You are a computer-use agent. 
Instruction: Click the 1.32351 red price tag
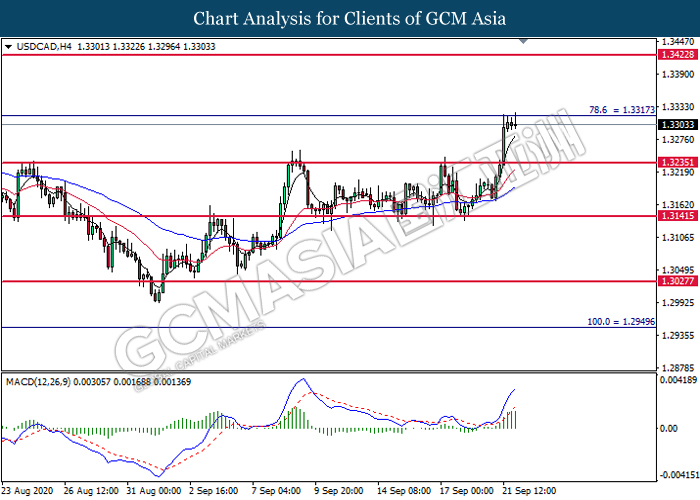click(677, 162)
